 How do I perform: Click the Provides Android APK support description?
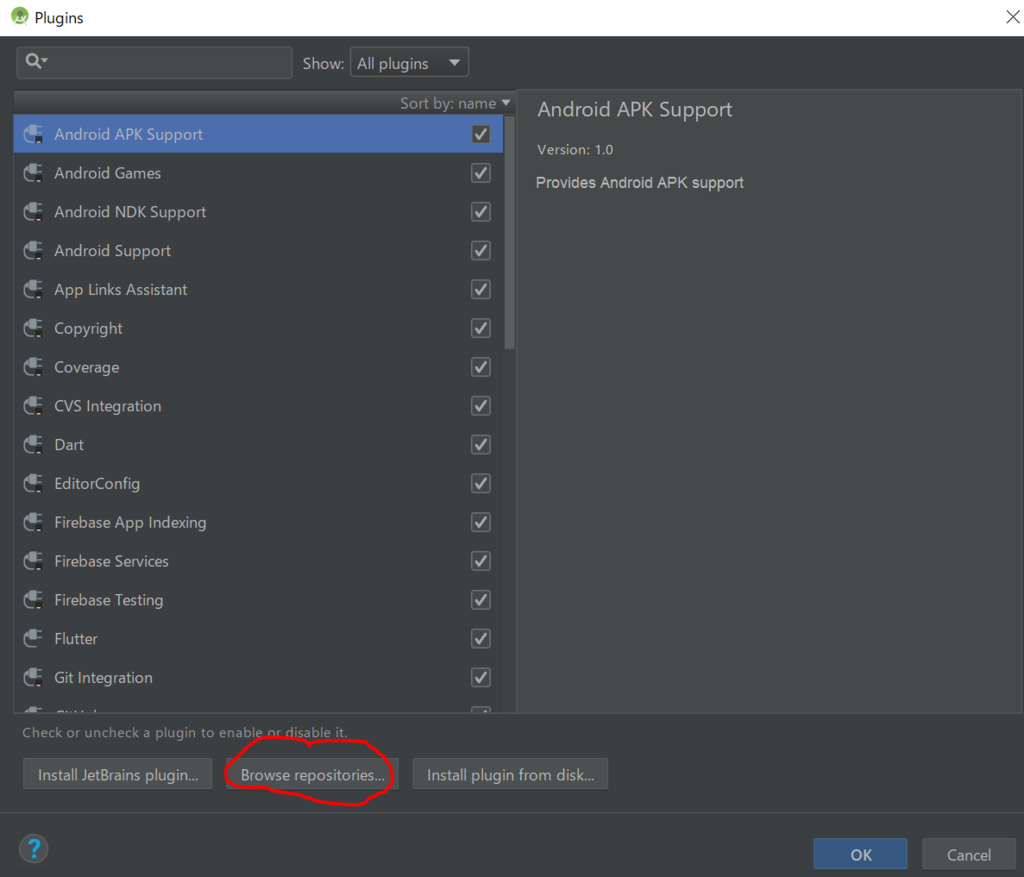pos(639,183)
